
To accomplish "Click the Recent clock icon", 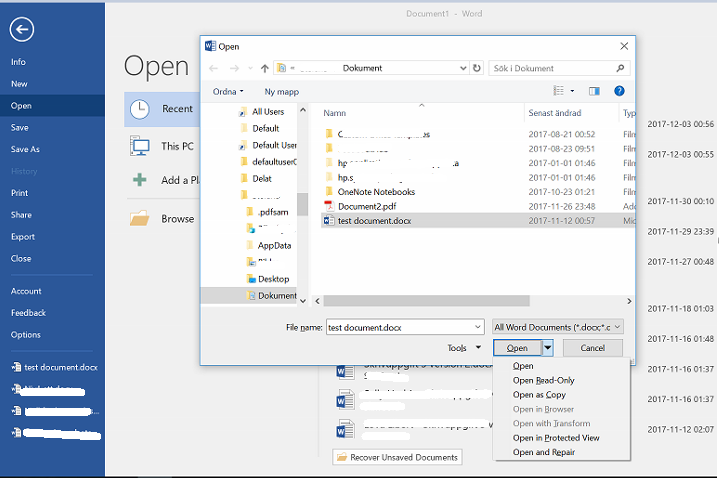I will tap(139, 109).
